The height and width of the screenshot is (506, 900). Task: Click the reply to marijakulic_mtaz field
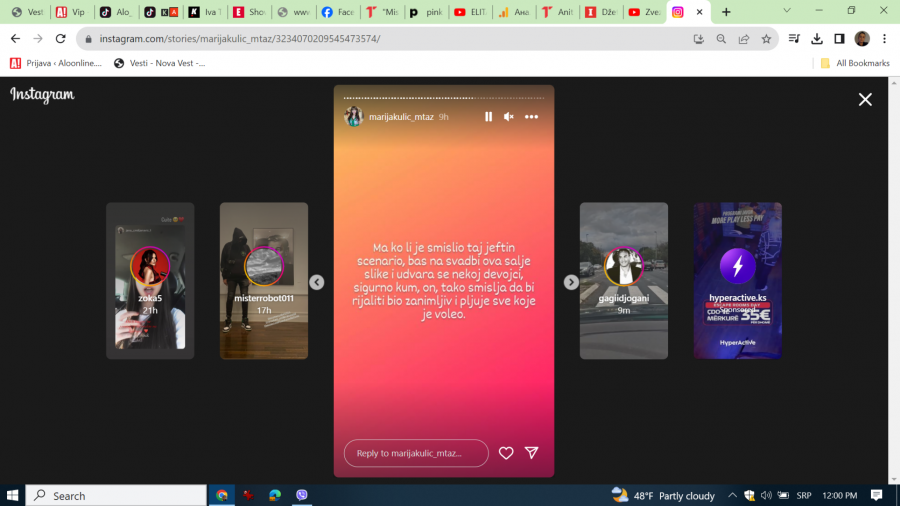pyautogui.click(x=416, y=453)
